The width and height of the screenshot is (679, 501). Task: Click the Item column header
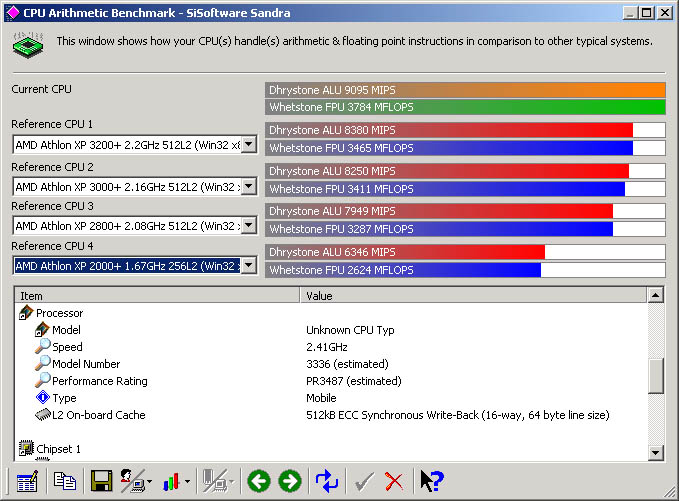coord(157,296)
